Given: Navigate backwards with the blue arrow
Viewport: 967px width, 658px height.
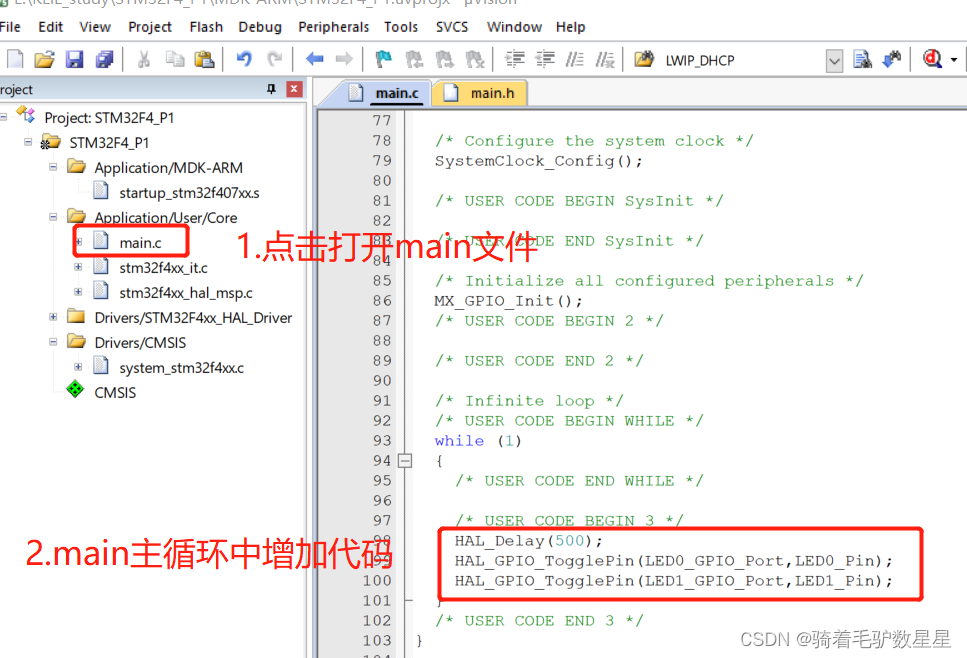Looking at the screenshot, I should point(315,59).
